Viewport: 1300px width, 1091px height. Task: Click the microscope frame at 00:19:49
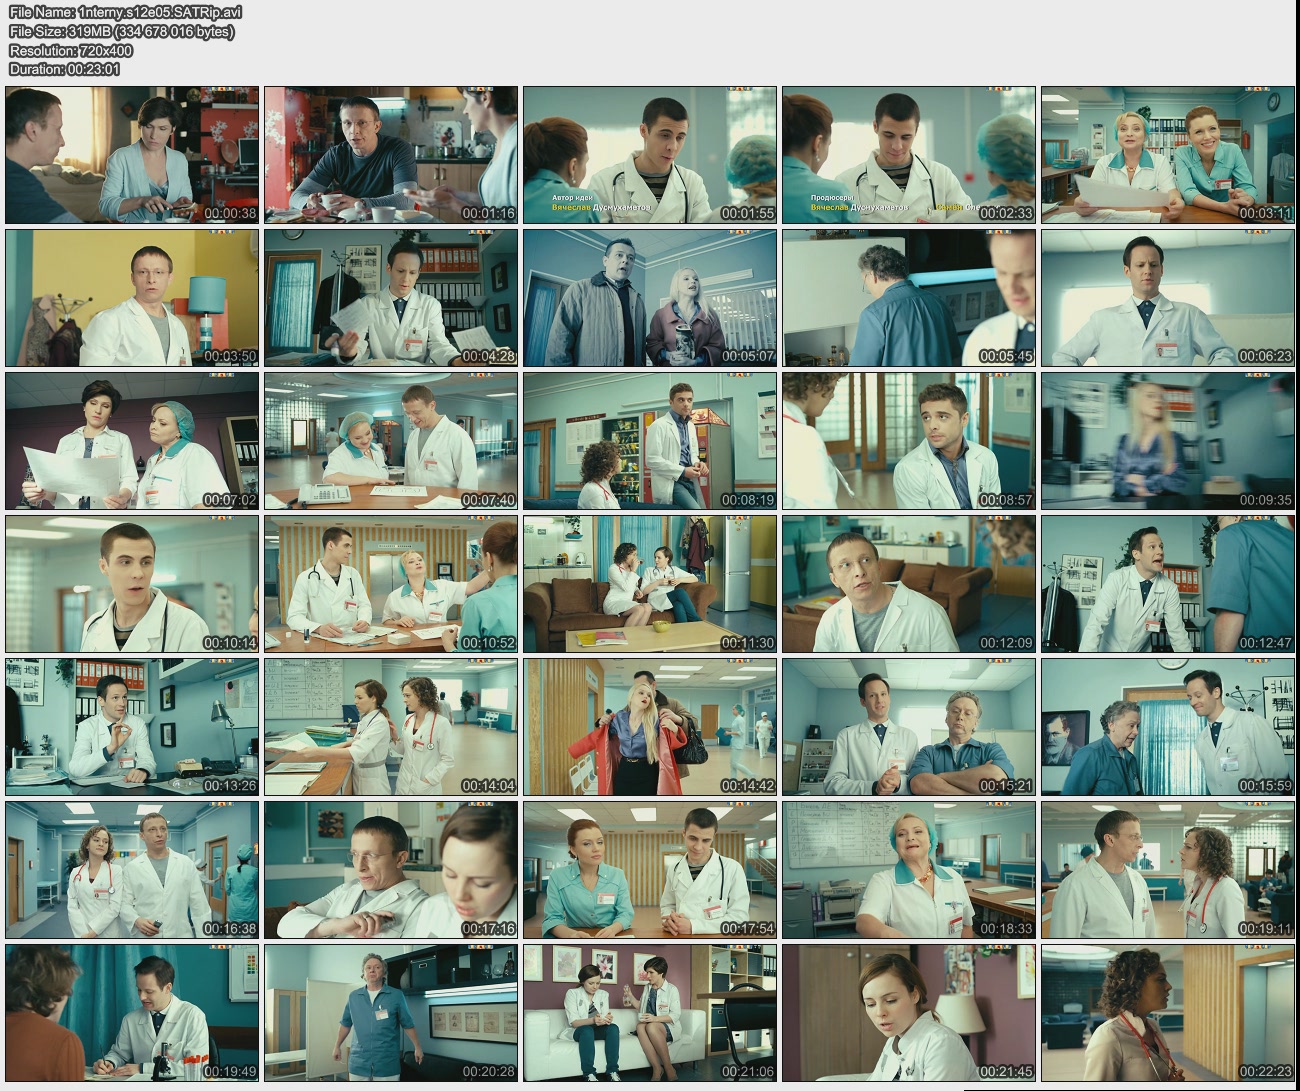132,1013
